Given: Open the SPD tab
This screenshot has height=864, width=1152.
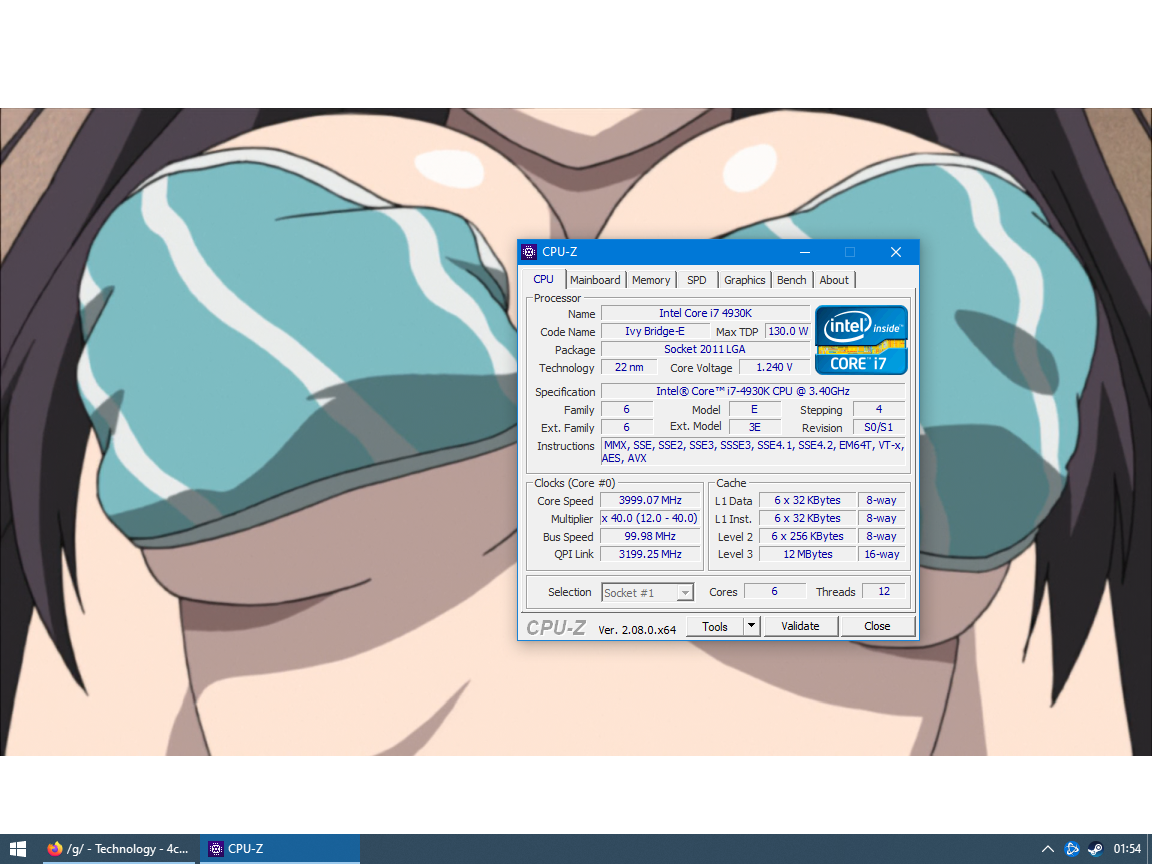Looking at the screenshot, I should pyautogui.click(x=696, y=280).
